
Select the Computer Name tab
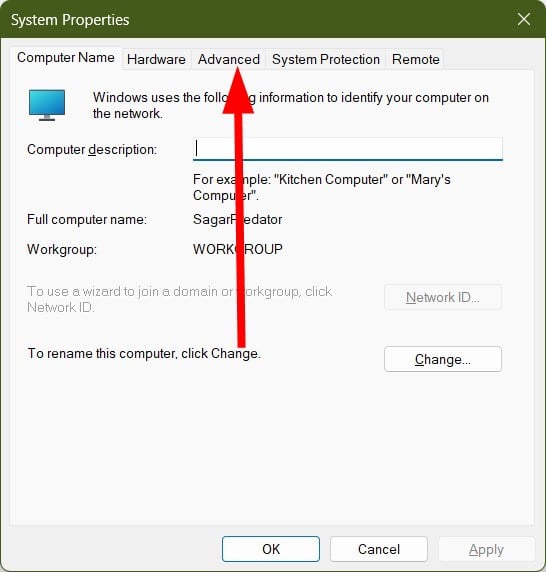pyautogui.click(x=66, y=58)
